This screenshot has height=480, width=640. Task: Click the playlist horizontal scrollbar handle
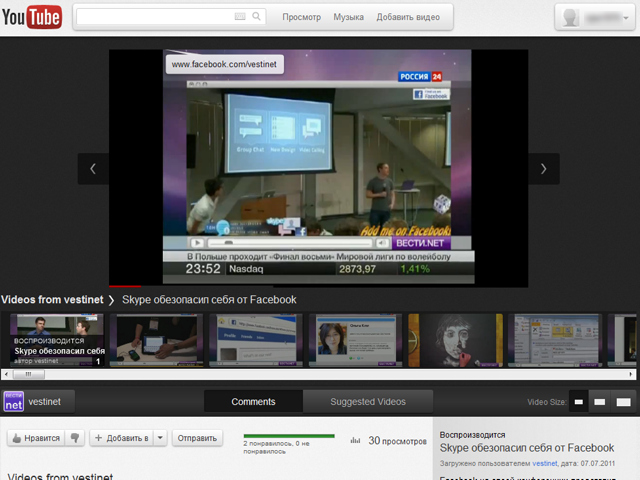pos(28,374)
